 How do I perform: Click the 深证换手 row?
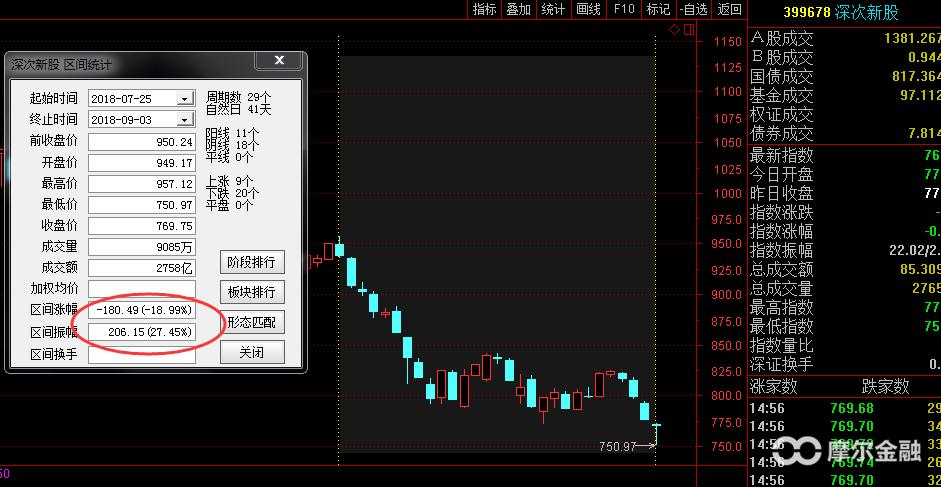pos(845,364)
